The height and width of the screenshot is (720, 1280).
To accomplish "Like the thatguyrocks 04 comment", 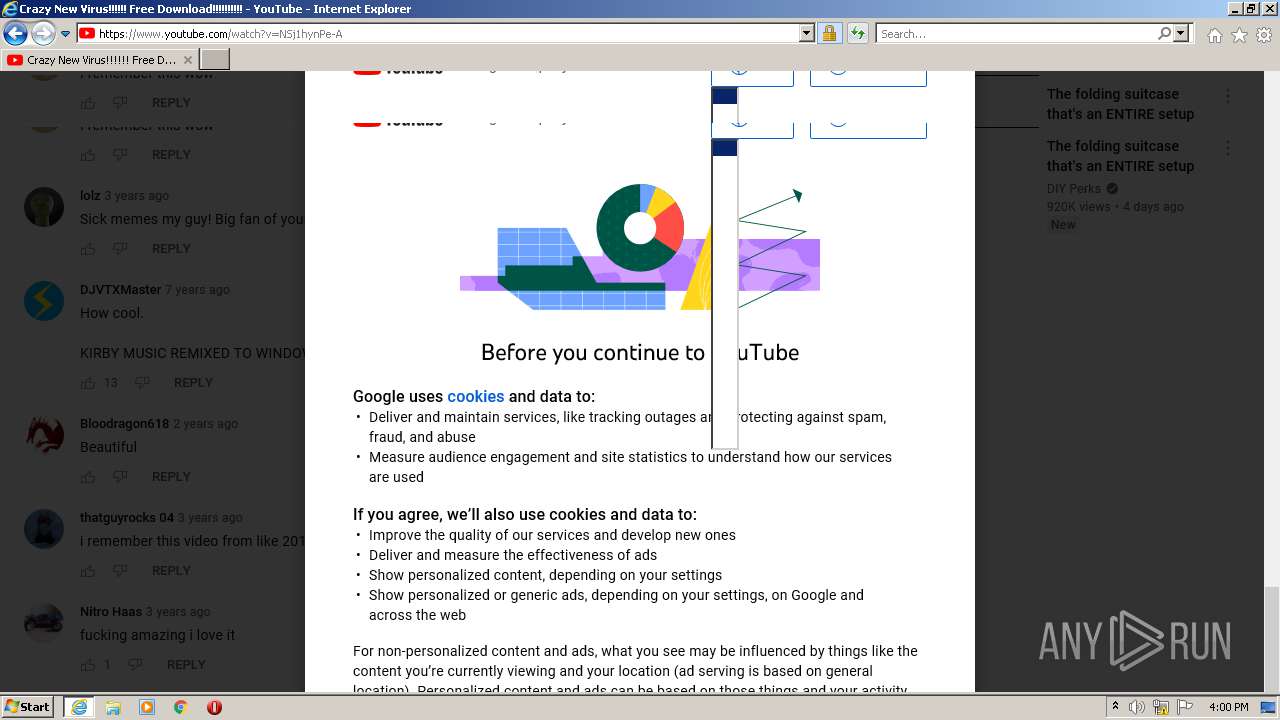I will coord(88,571).
